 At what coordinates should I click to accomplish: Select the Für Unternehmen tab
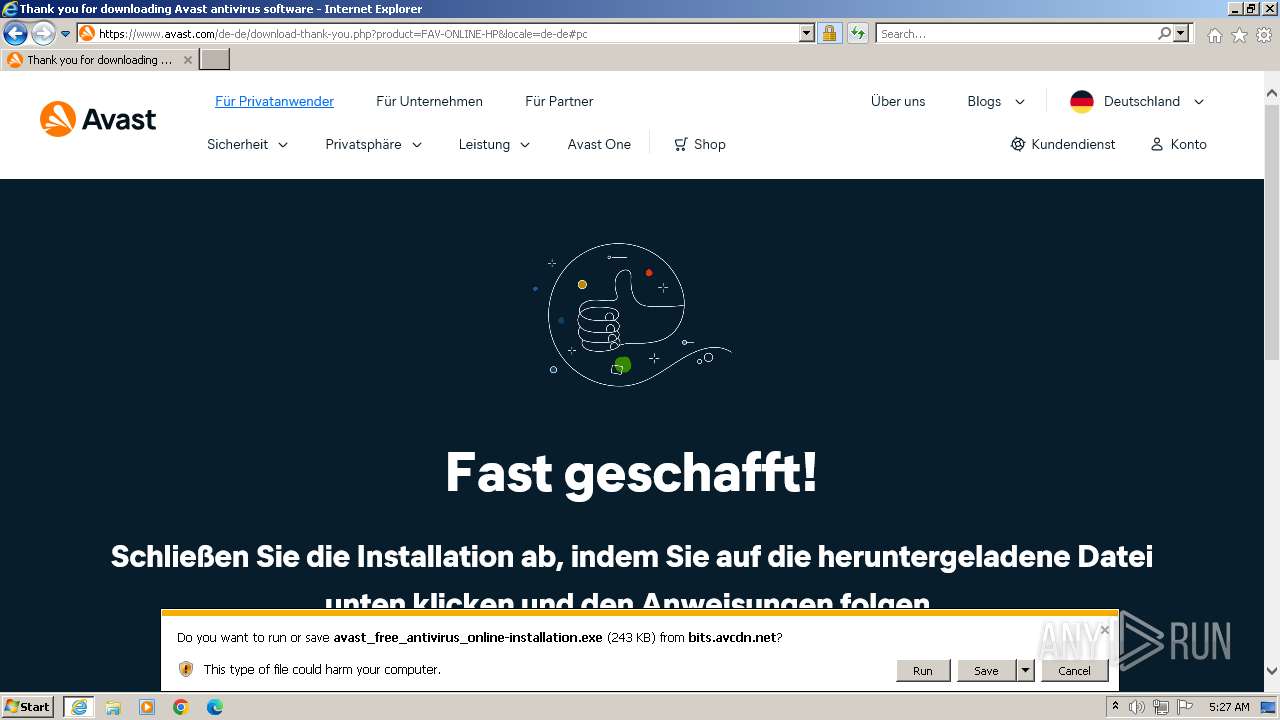tap(429, 101)
